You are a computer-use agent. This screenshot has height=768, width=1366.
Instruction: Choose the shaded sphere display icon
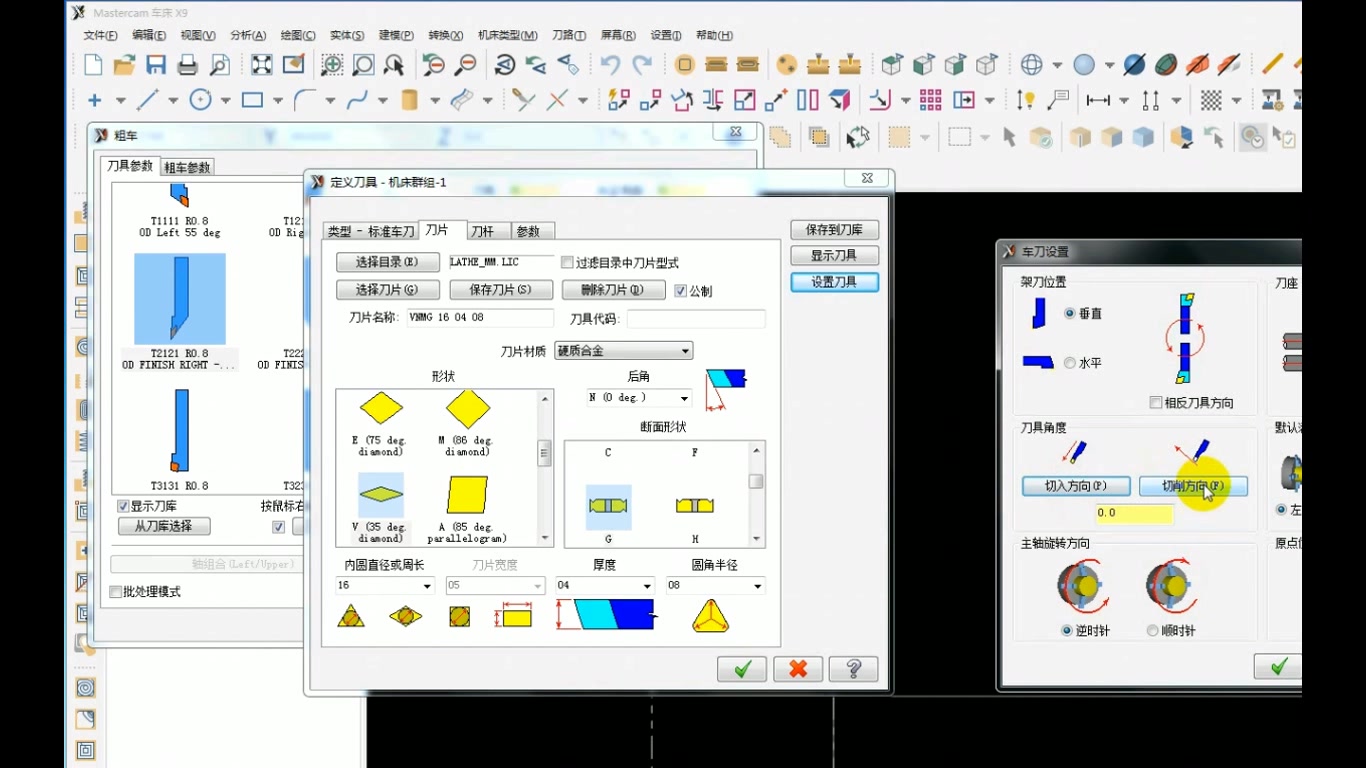coord(1084,66)
